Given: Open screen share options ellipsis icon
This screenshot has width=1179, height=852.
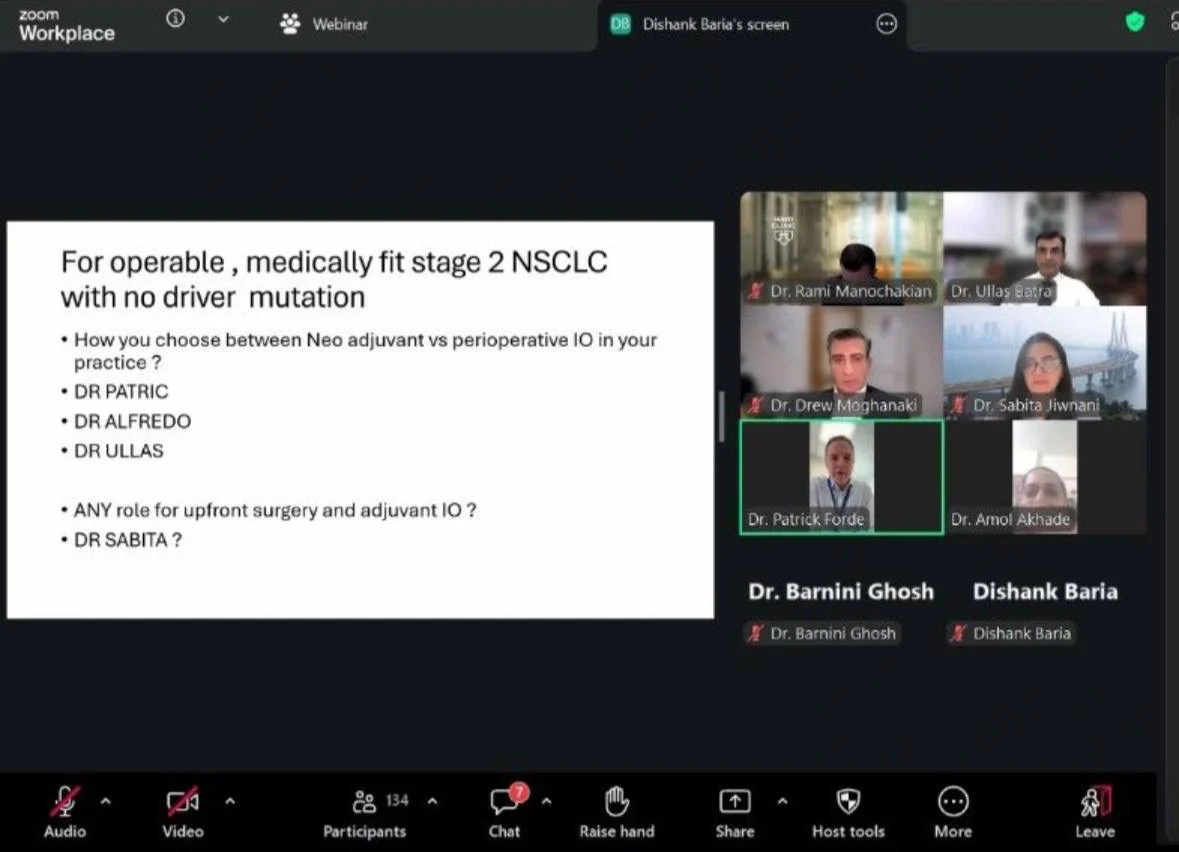Looking at the screenshot, I should click(x=887, y=25).
